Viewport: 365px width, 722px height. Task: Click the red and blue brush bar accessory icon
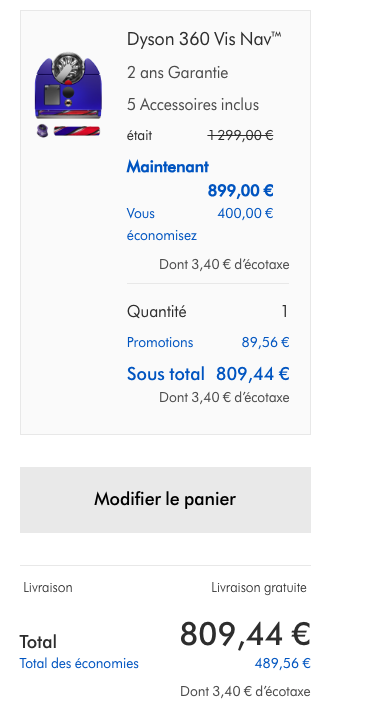tap(76, 131)
